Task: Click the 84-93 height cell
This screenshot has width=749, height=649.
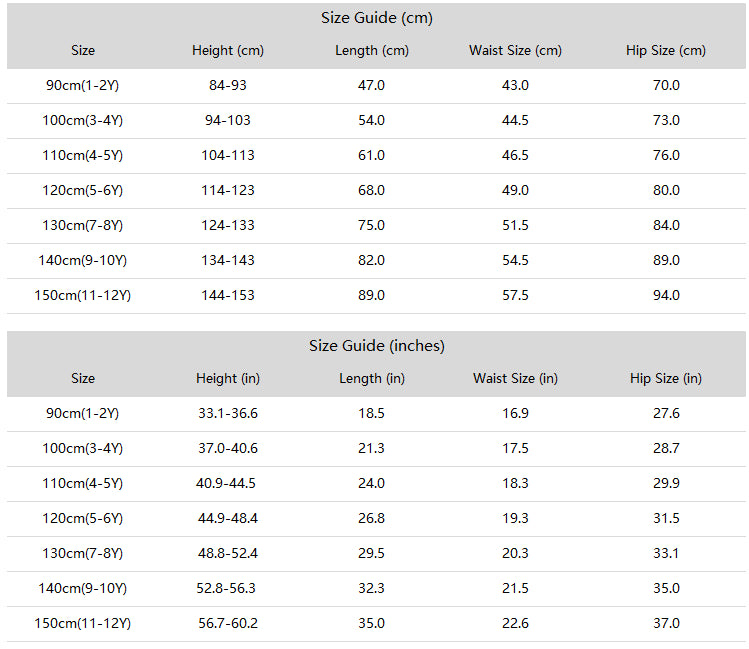Action: coord(228,85)
